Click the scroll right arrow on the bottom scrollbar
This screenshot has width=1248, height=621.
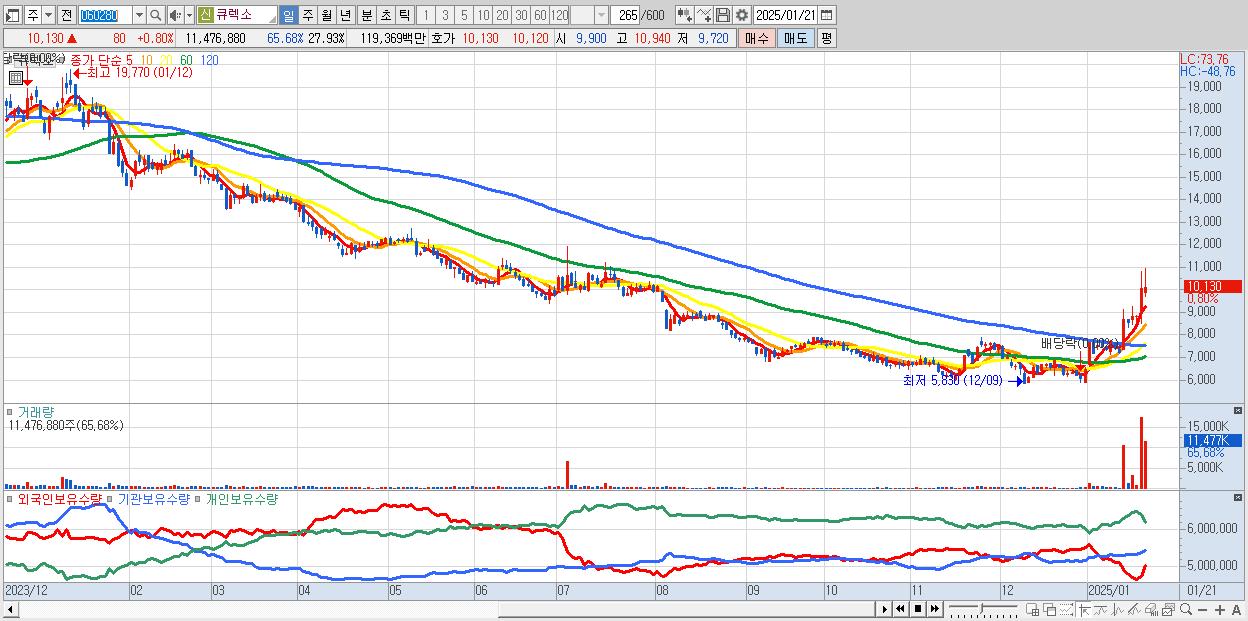[x=884, y=609]
